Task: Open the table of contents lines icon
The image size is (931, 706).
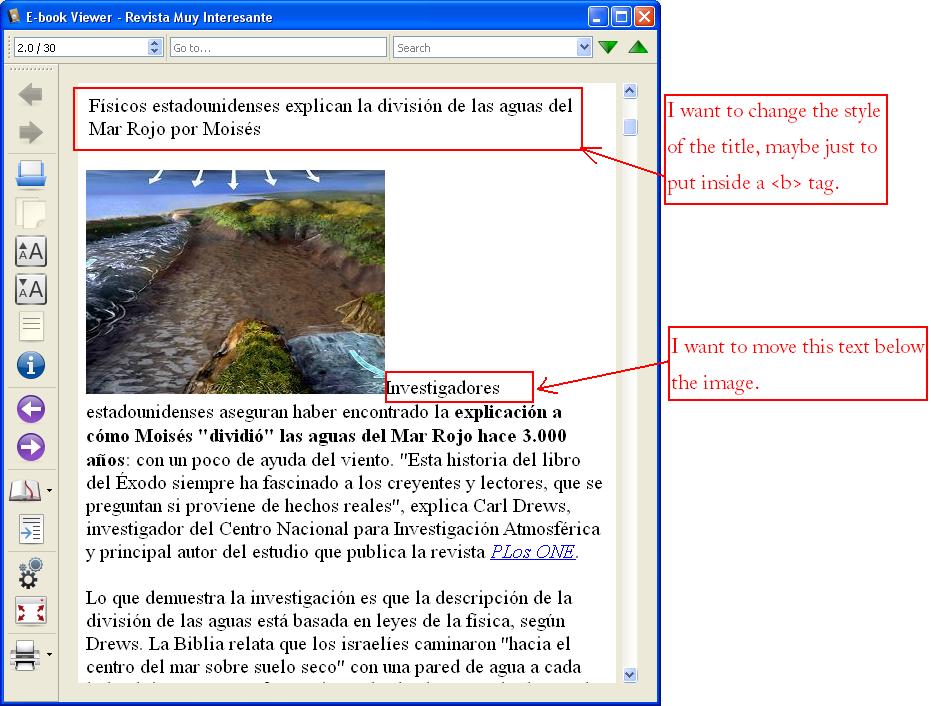Action: point(31,327)
